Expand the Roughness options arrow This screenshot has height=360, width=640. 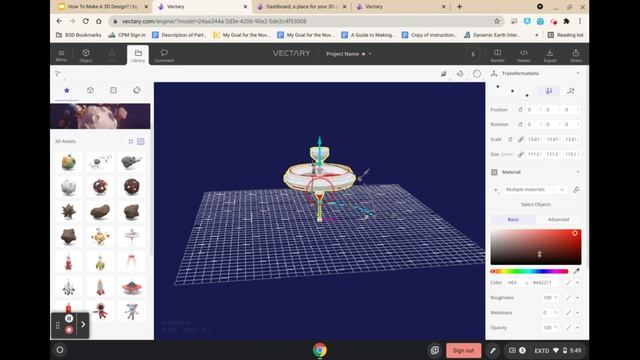pos(578,298)
